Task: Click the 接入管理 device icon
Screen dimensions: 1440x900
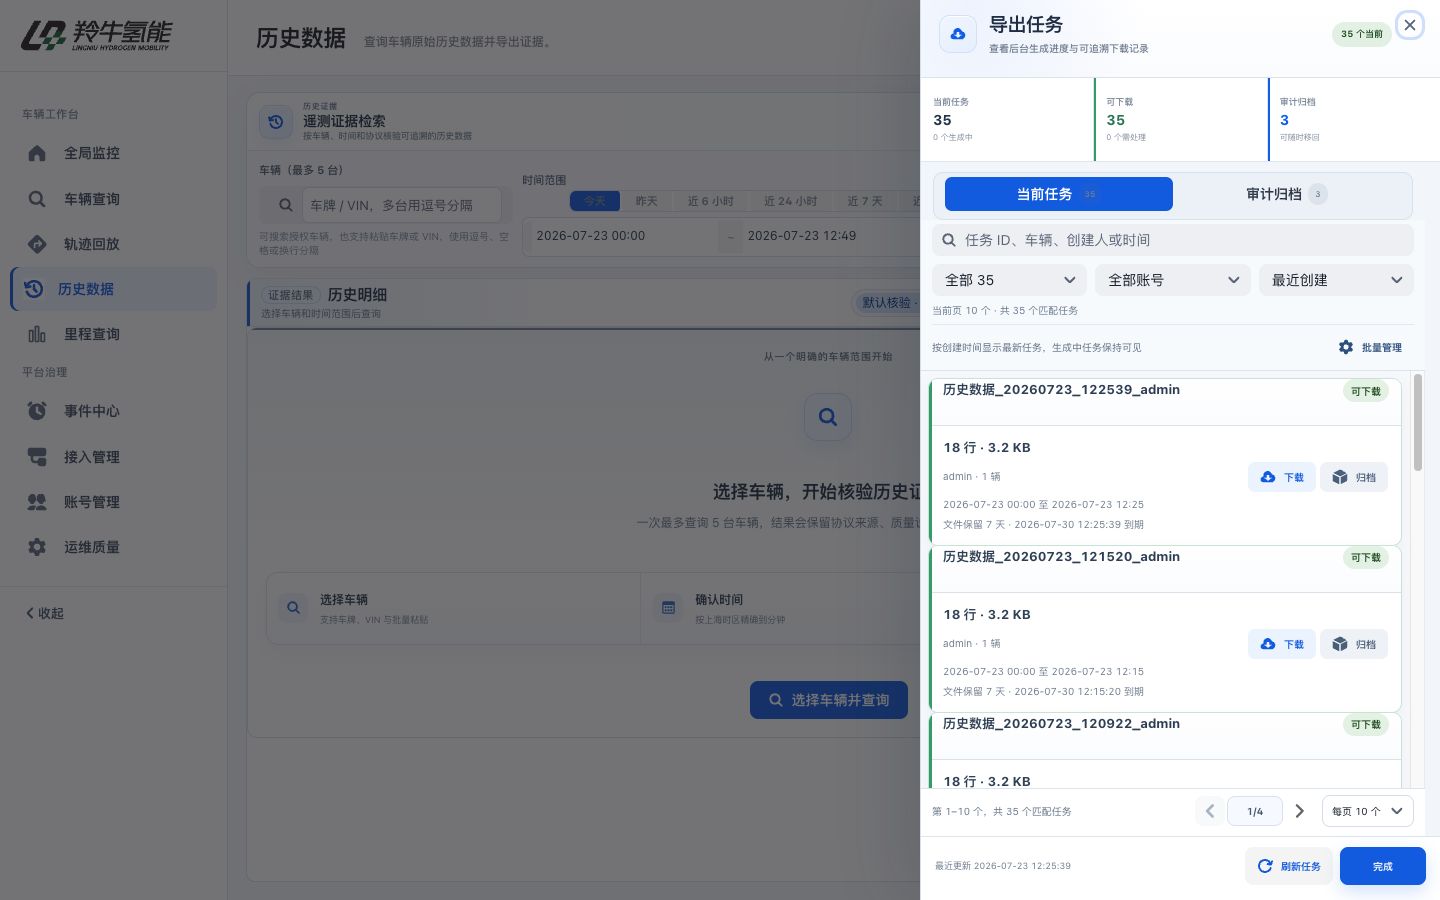Action: 37,457
